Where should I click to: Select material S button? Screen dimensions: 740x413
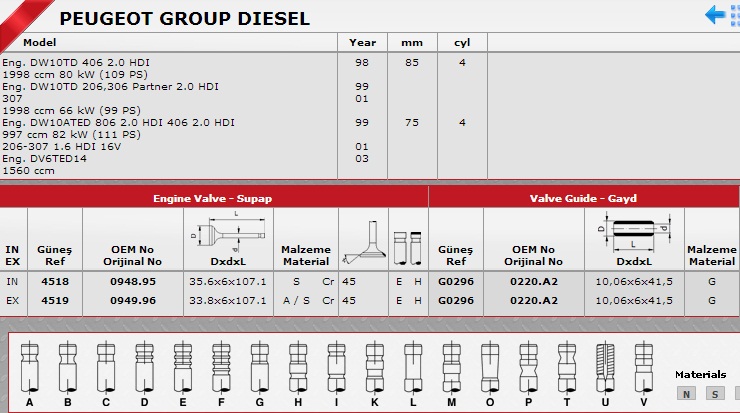click(715, 393)
